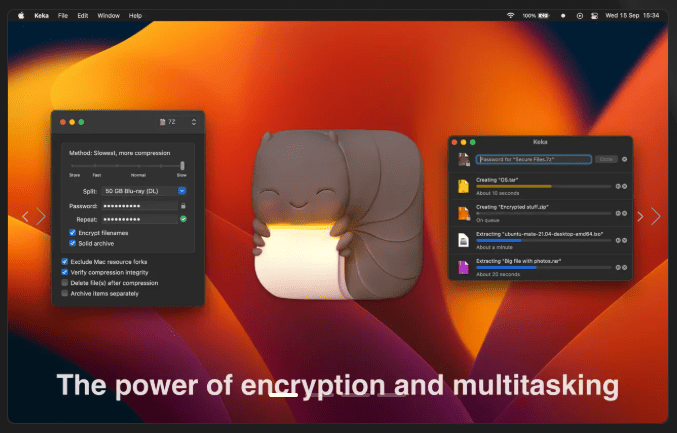Click the Big file with photos.rar progress bar
The height and width of the screenshot is (433, 677).
[x=544, y=268]
